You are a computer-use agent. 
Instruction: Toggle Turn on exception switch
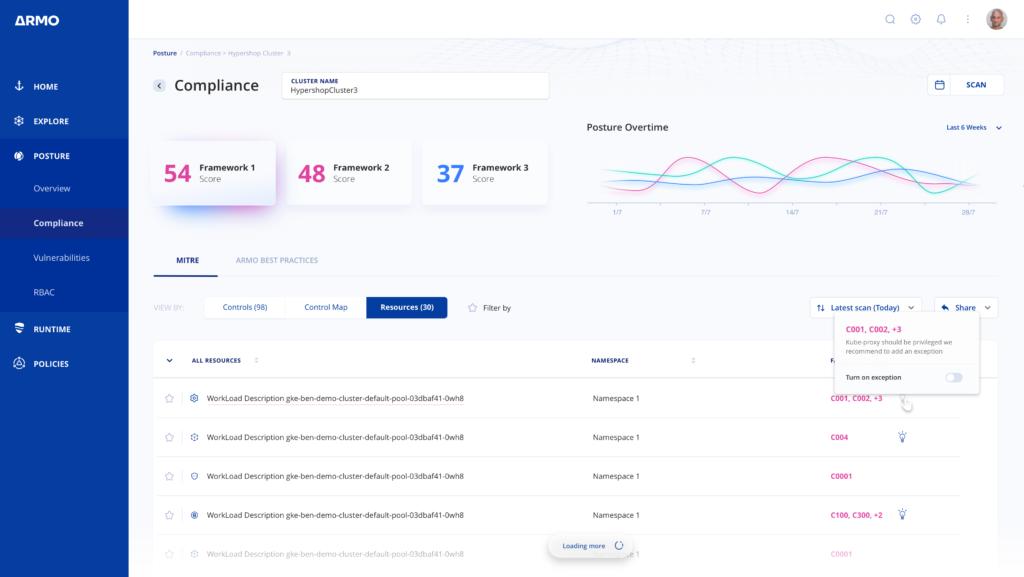coord(953,377)
